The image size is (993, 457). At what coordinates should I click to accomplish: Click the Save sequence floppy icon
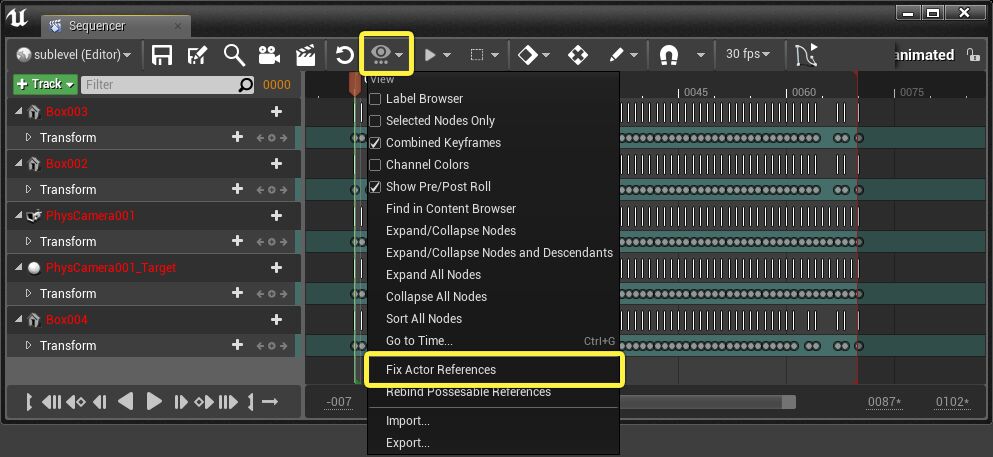pos(162,55)
